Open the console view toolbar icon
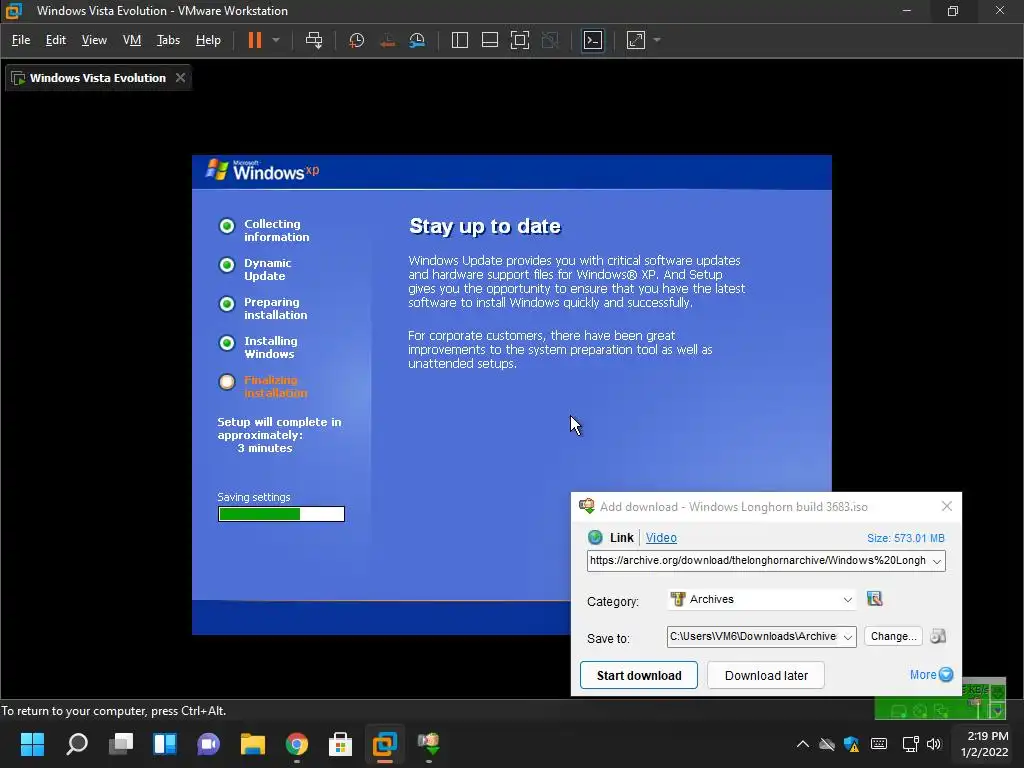The height and width of the screenshot is (768, 1024). tap(593, 40)
